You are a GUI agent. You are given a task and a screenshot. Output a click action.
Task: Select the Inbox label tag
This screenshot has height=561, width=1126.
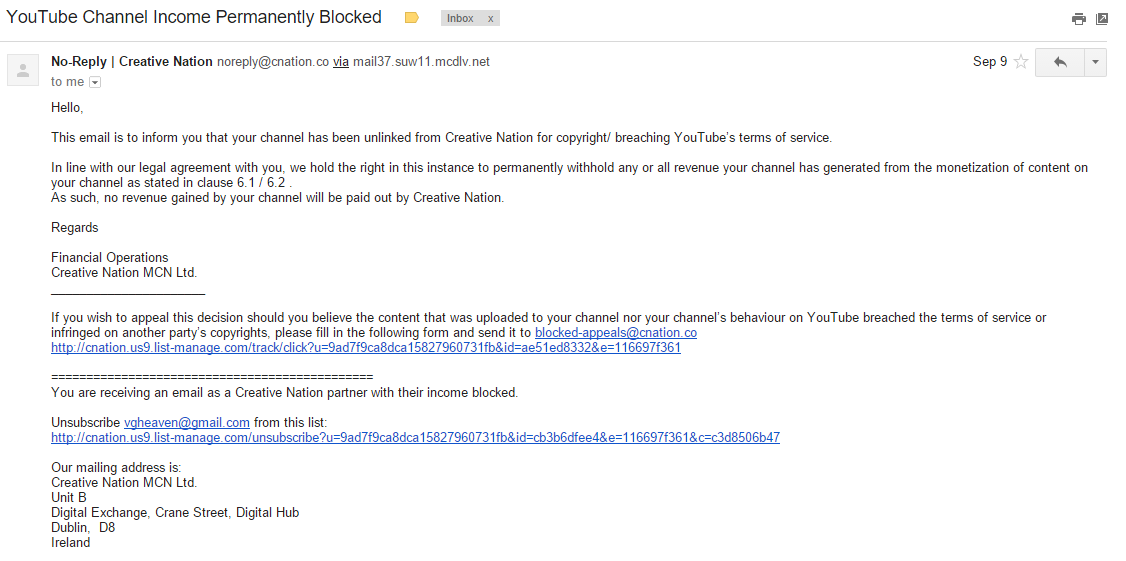460,19
